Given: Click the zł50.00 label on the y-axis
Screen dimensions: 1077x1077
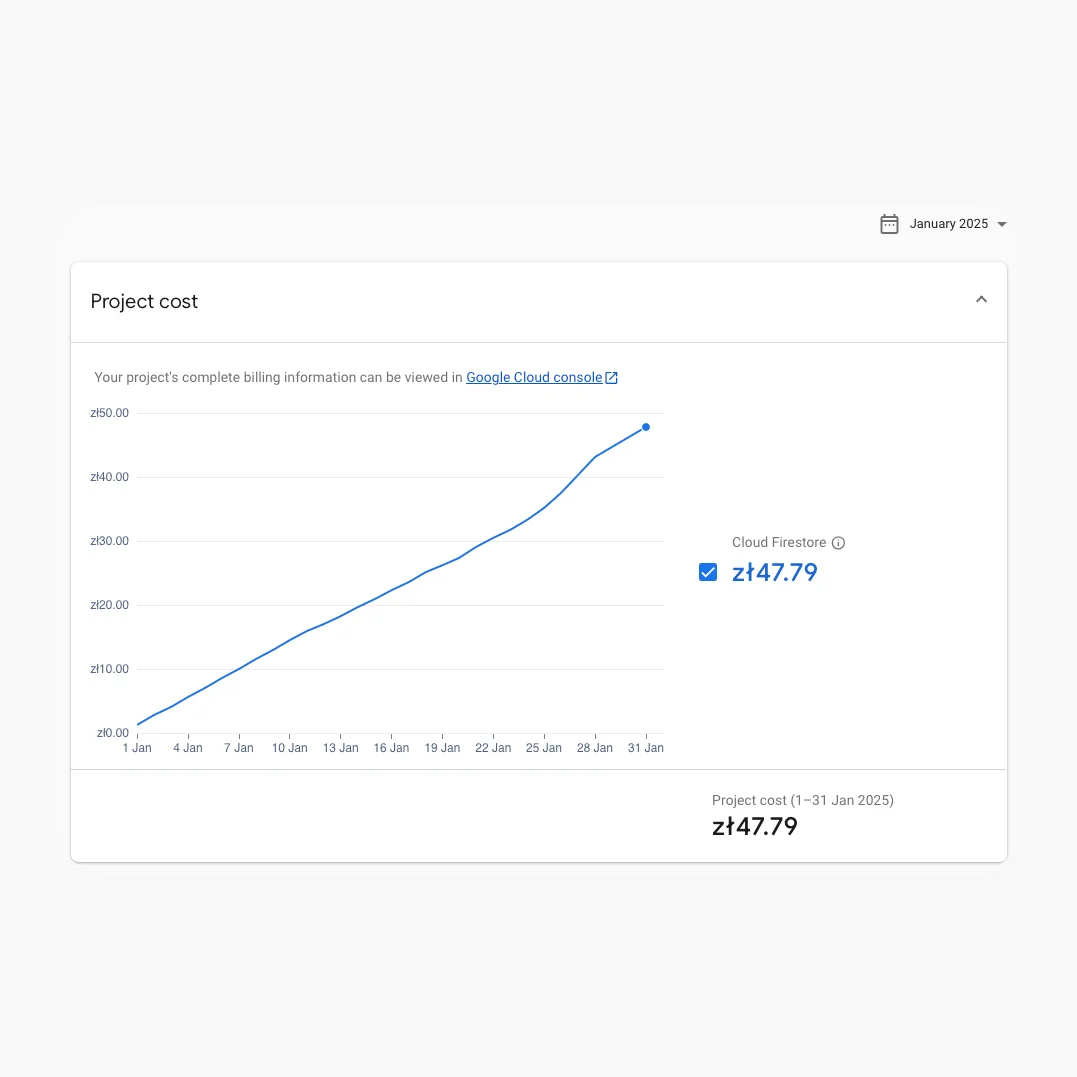Looking at the screenshot, I should click(109, 413).
